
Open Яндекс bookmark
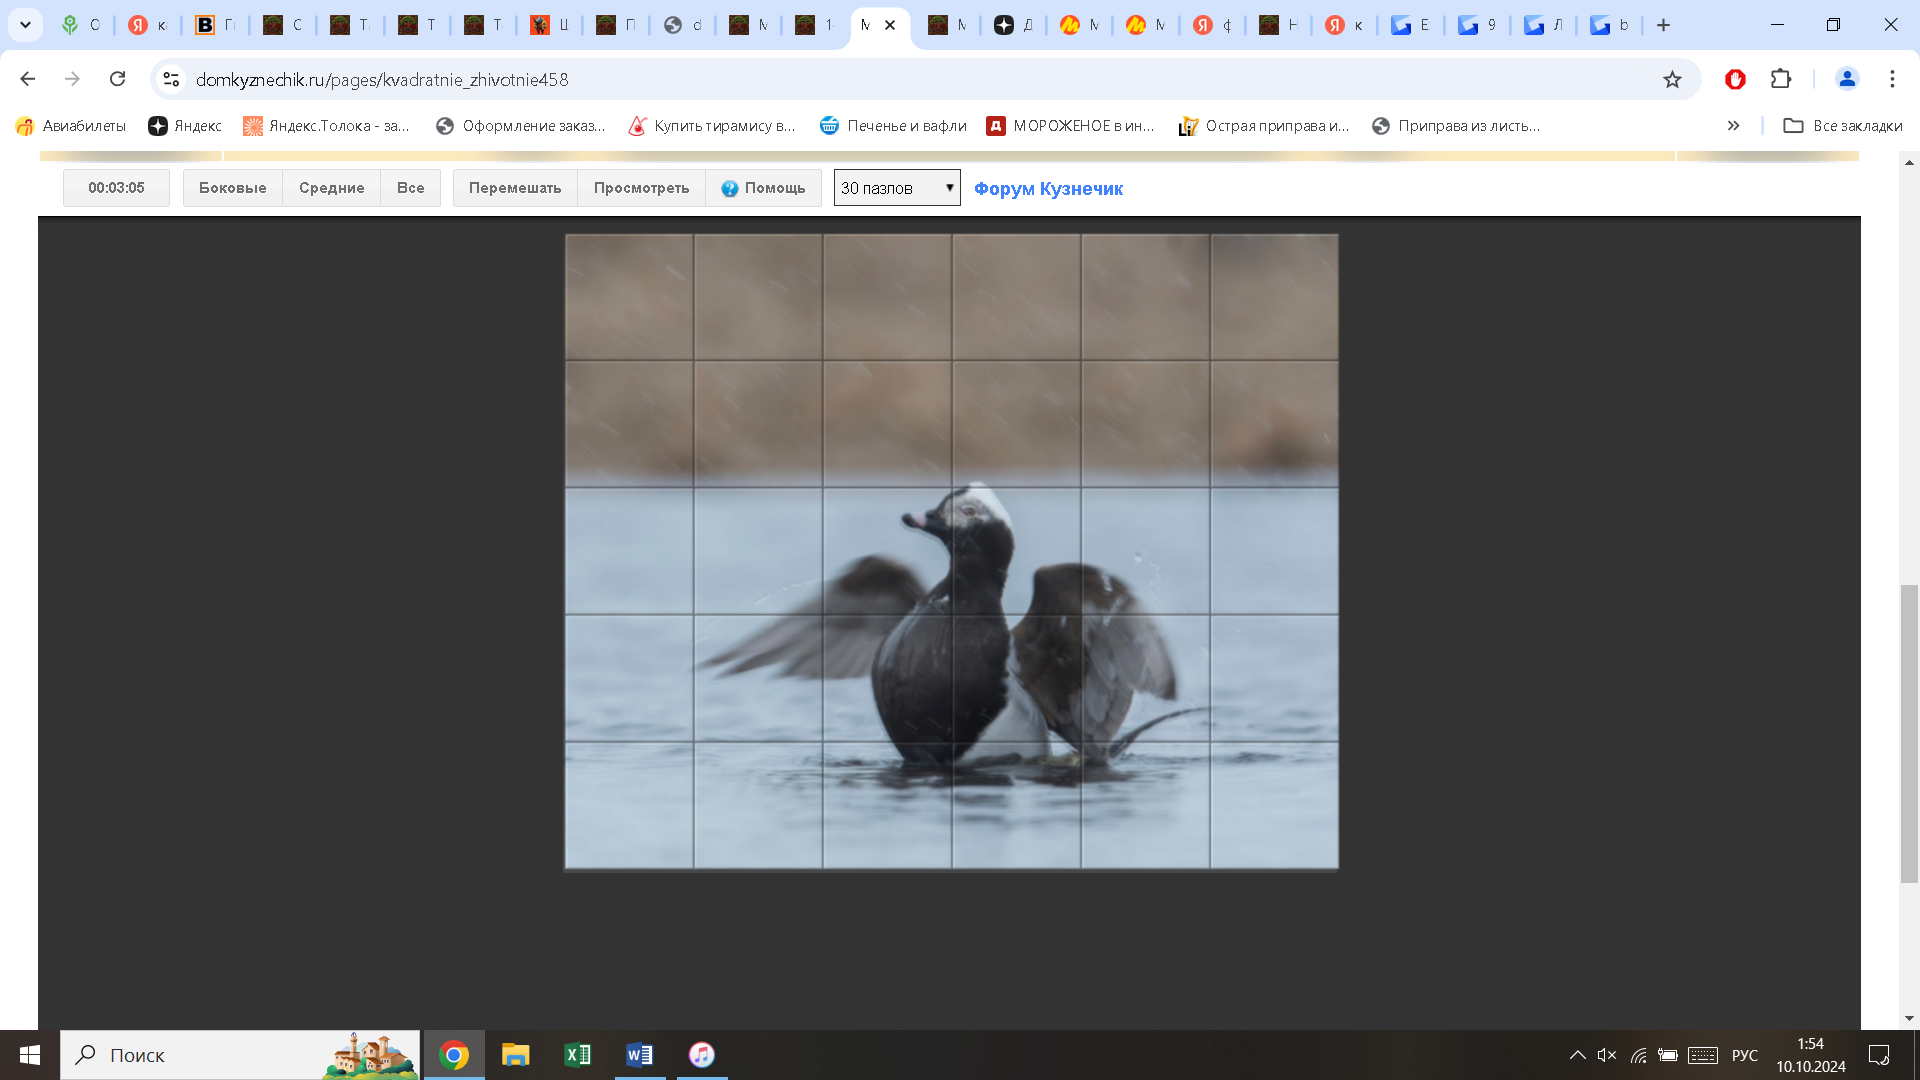point(185,125)
